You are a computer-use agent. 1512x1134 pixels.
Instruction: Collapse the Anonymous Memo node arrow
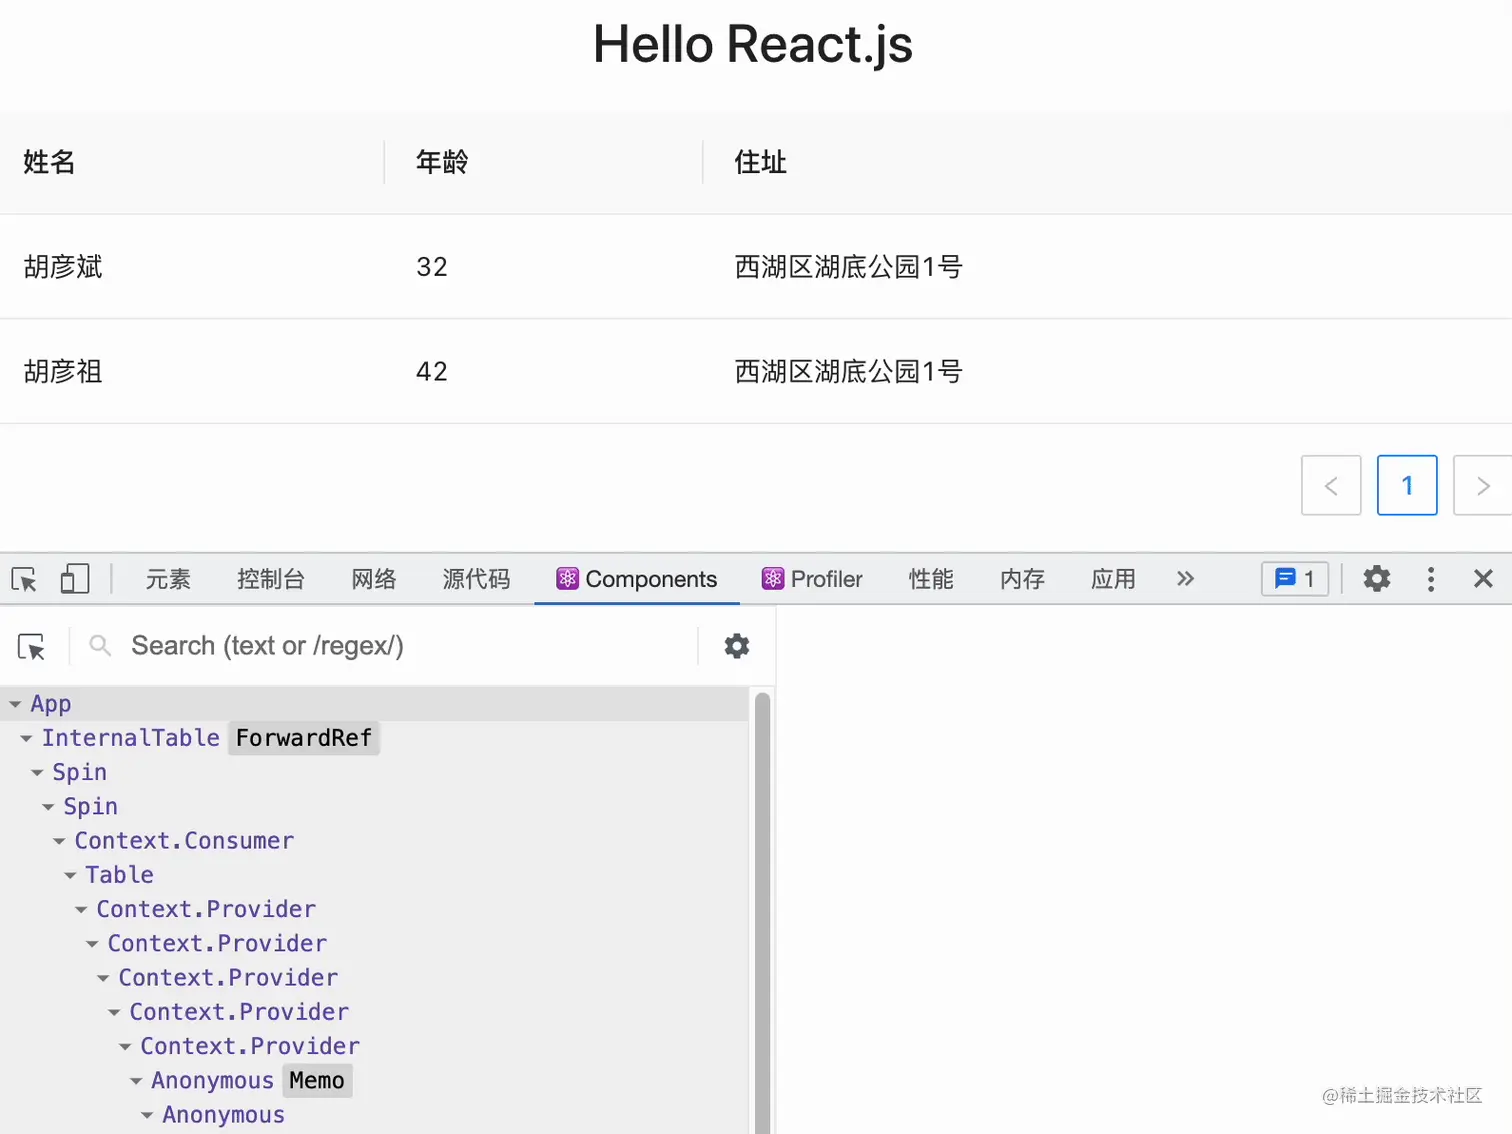136,1081
